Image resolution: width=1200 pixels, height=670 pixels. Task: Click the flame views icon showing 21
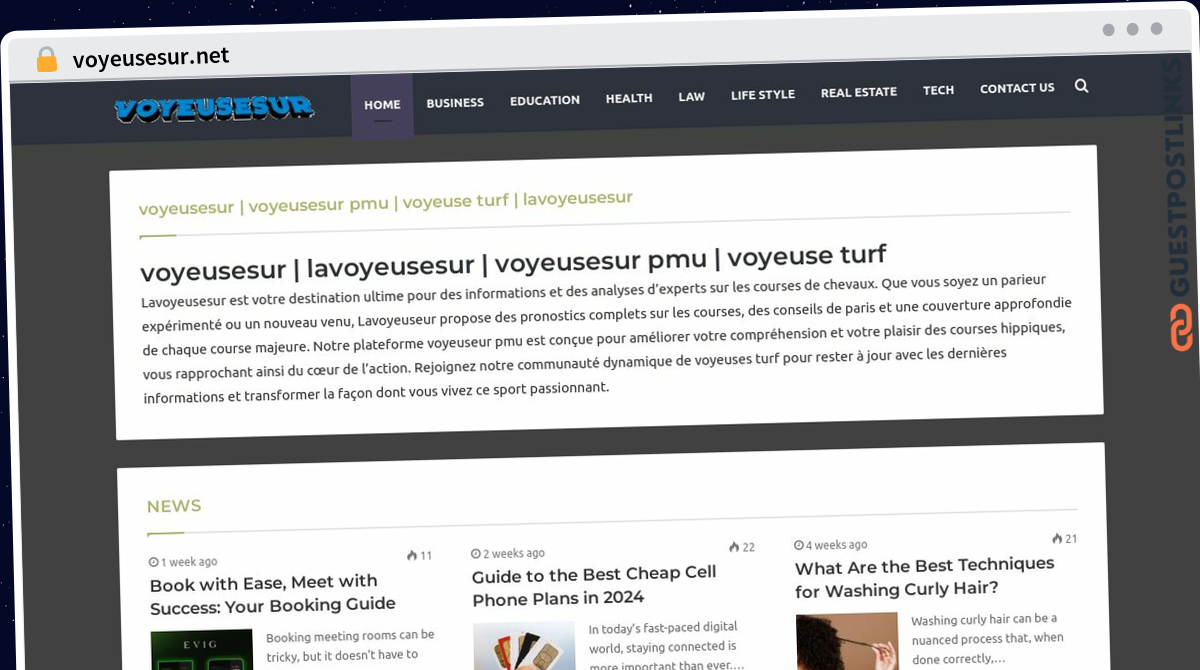pos(1057,539)
